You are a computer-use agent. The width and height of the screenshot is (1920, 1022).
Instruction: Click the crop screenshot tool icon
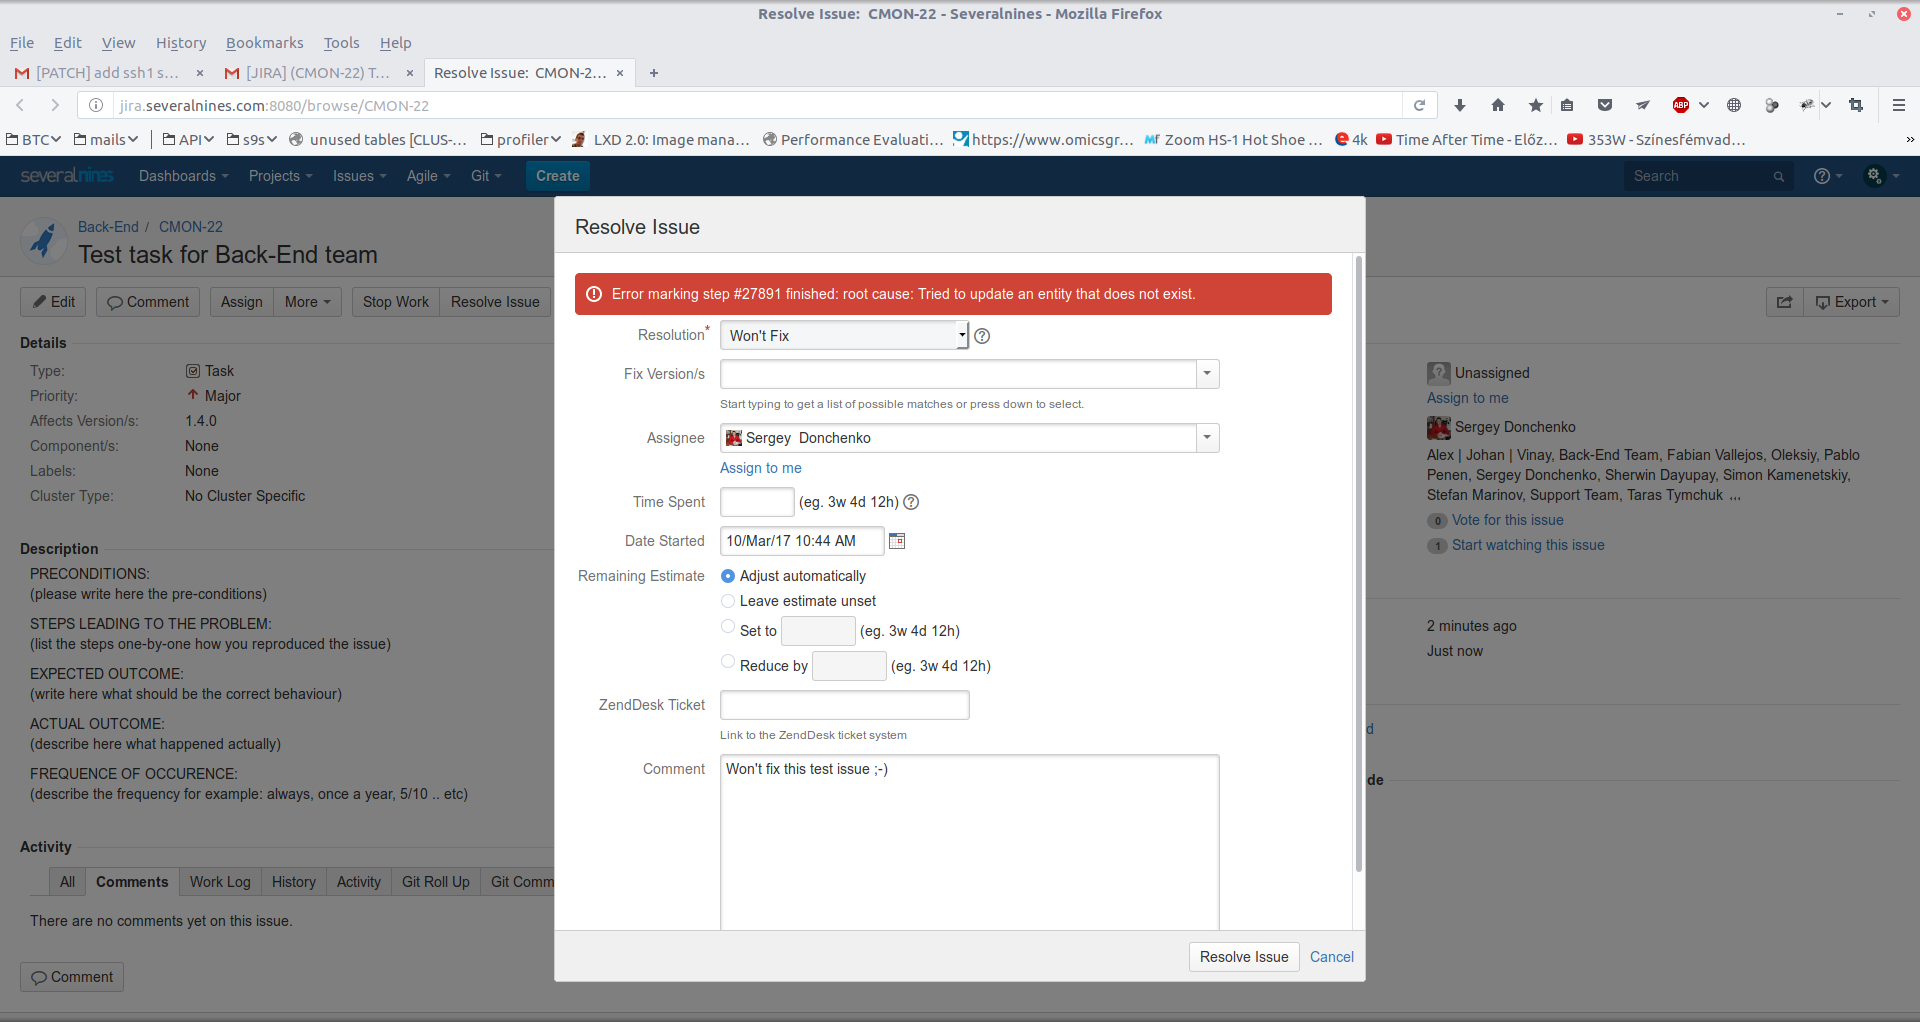tap(1856, 105)
